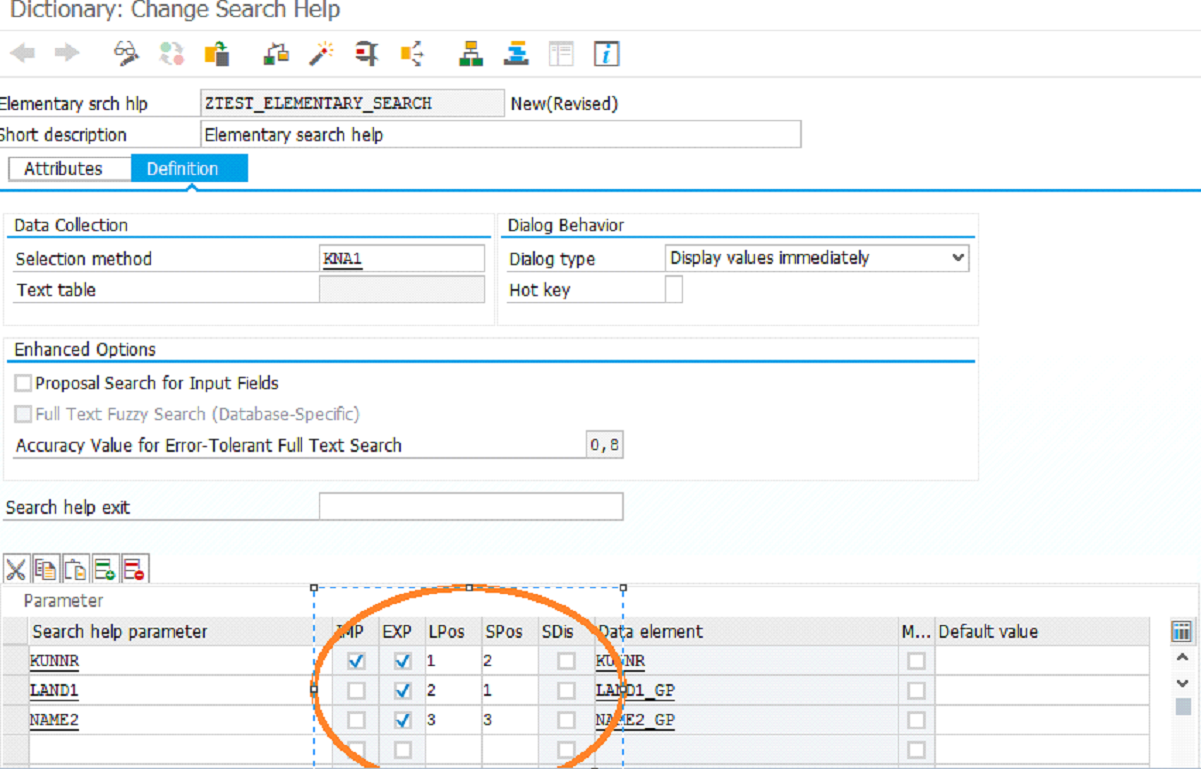Open the where-used list icon
The width and height of the screenshot is (1201, 769).
[x=410, y=53]
